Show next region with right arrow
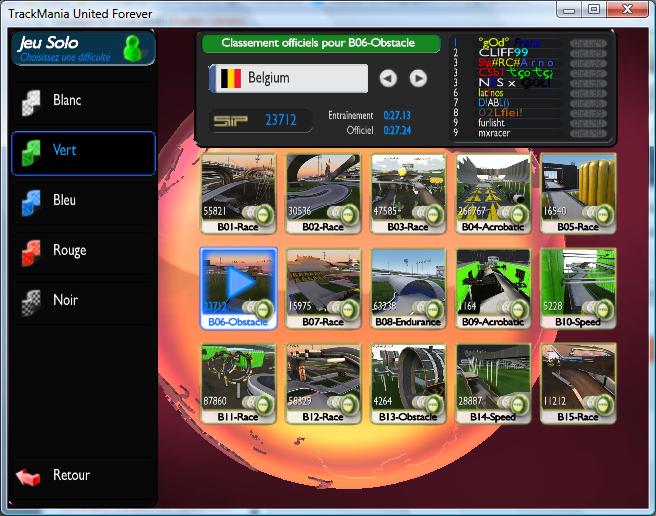The image size is (656, 516). [x=418, y=78]
